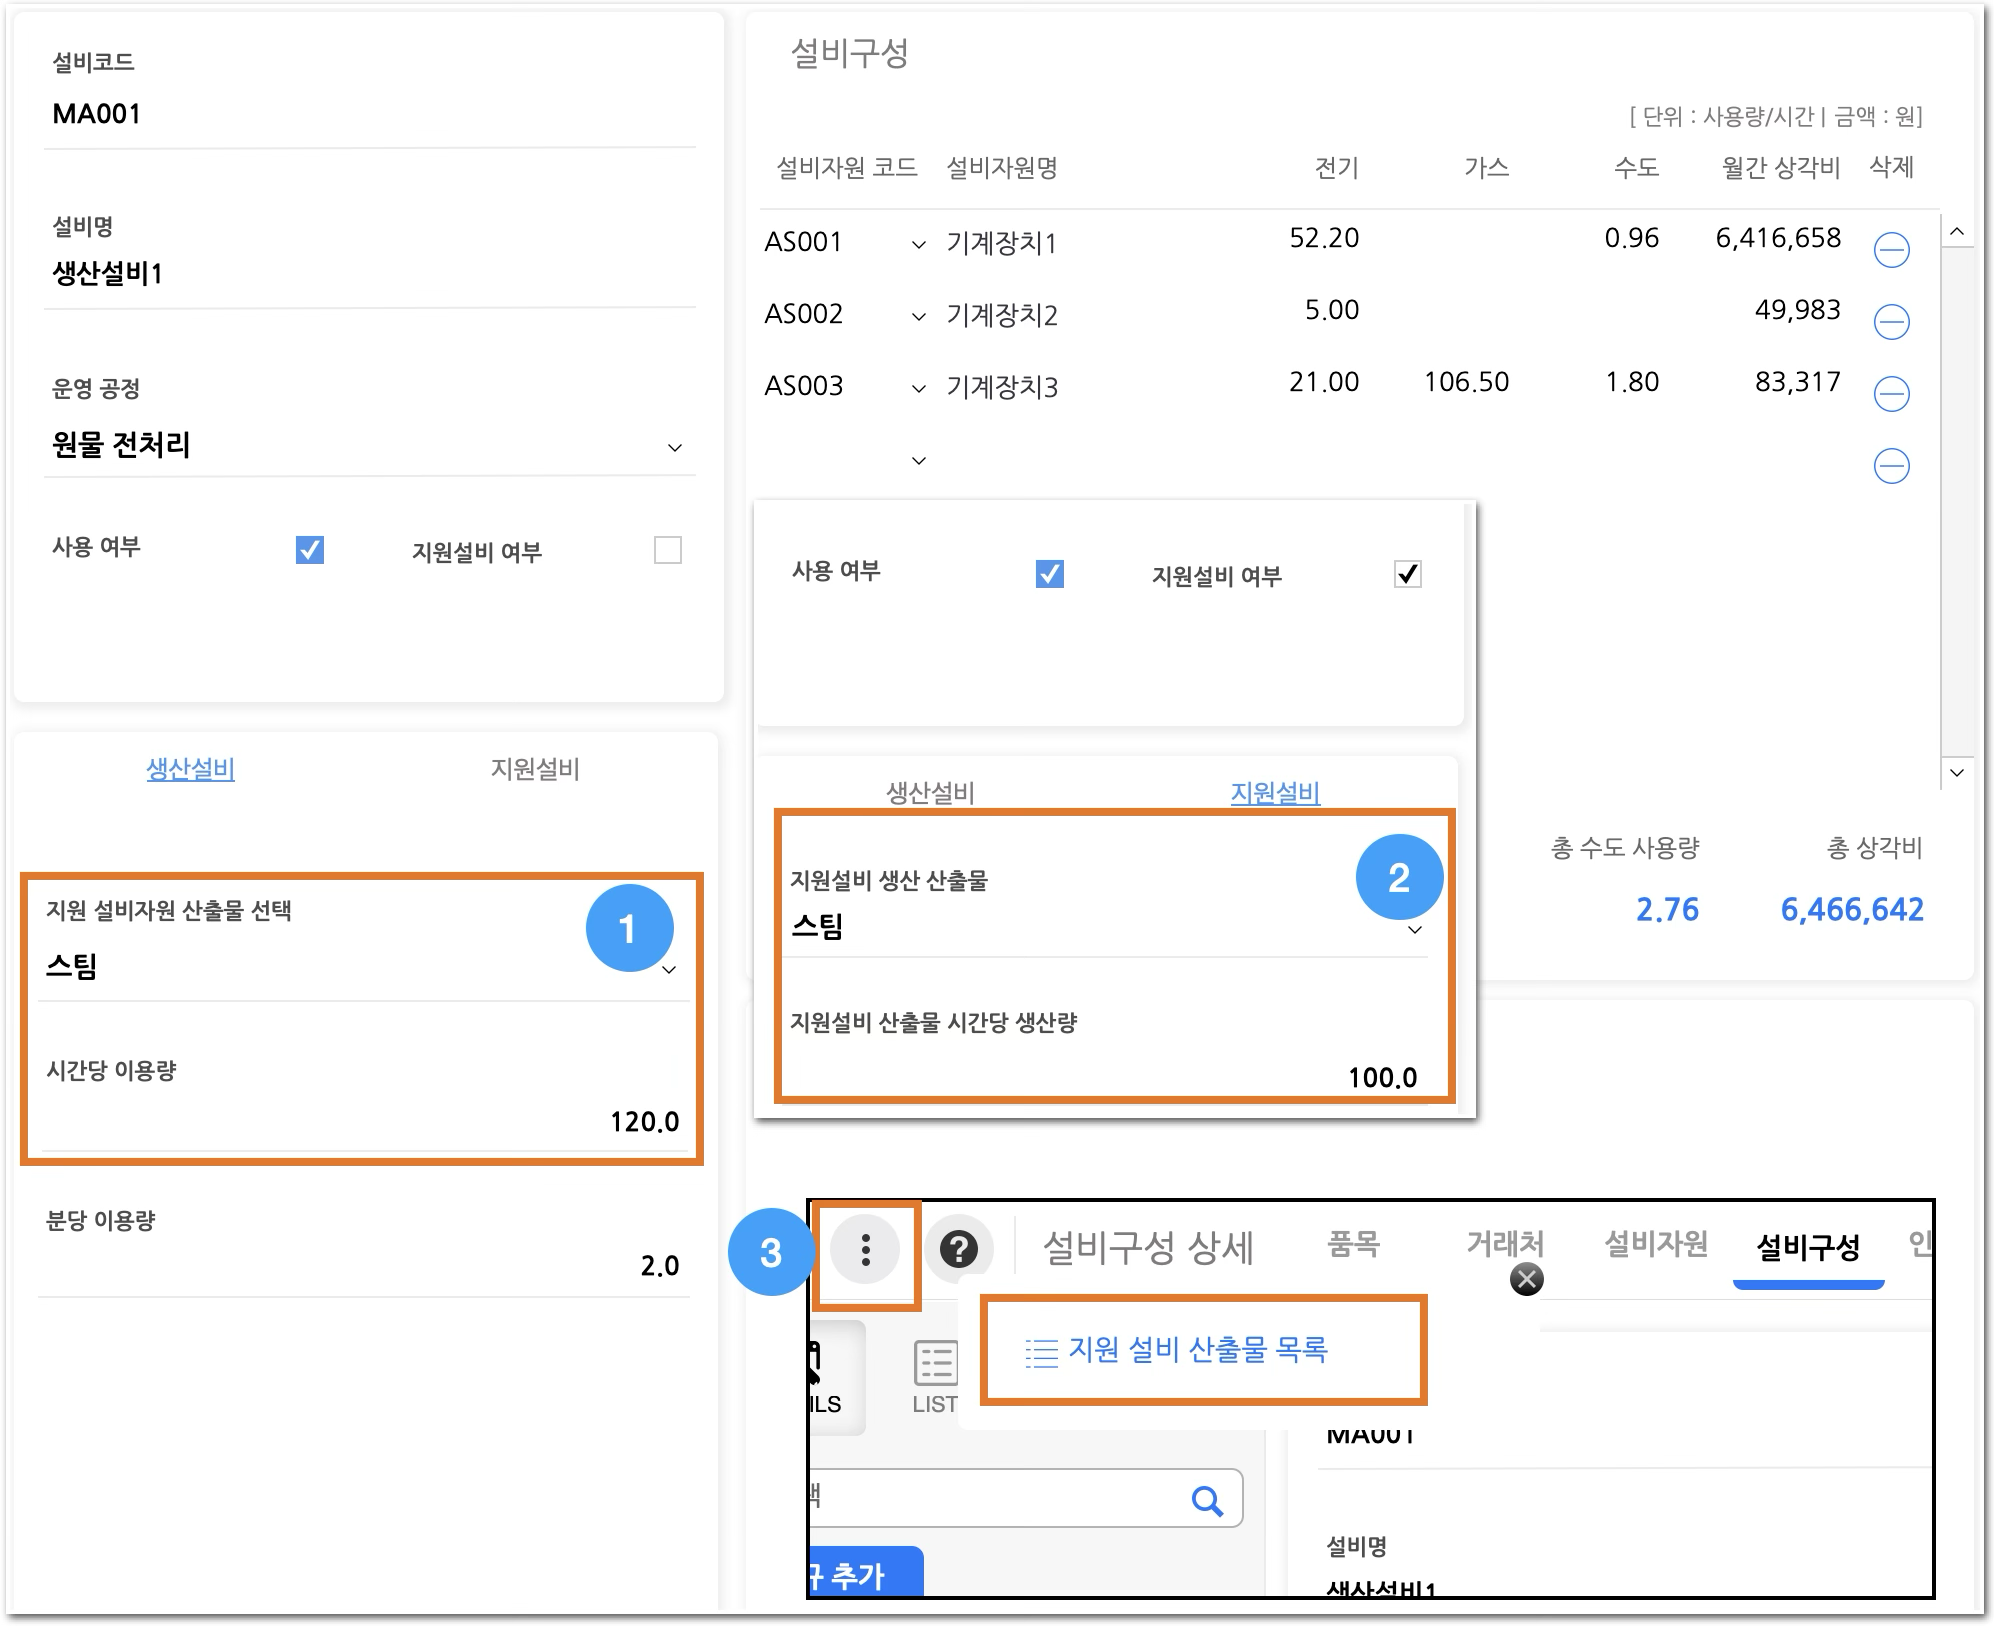Click the 생산설비 link on left panel
Screen dimensions: 1994x1626
(190, 769)
